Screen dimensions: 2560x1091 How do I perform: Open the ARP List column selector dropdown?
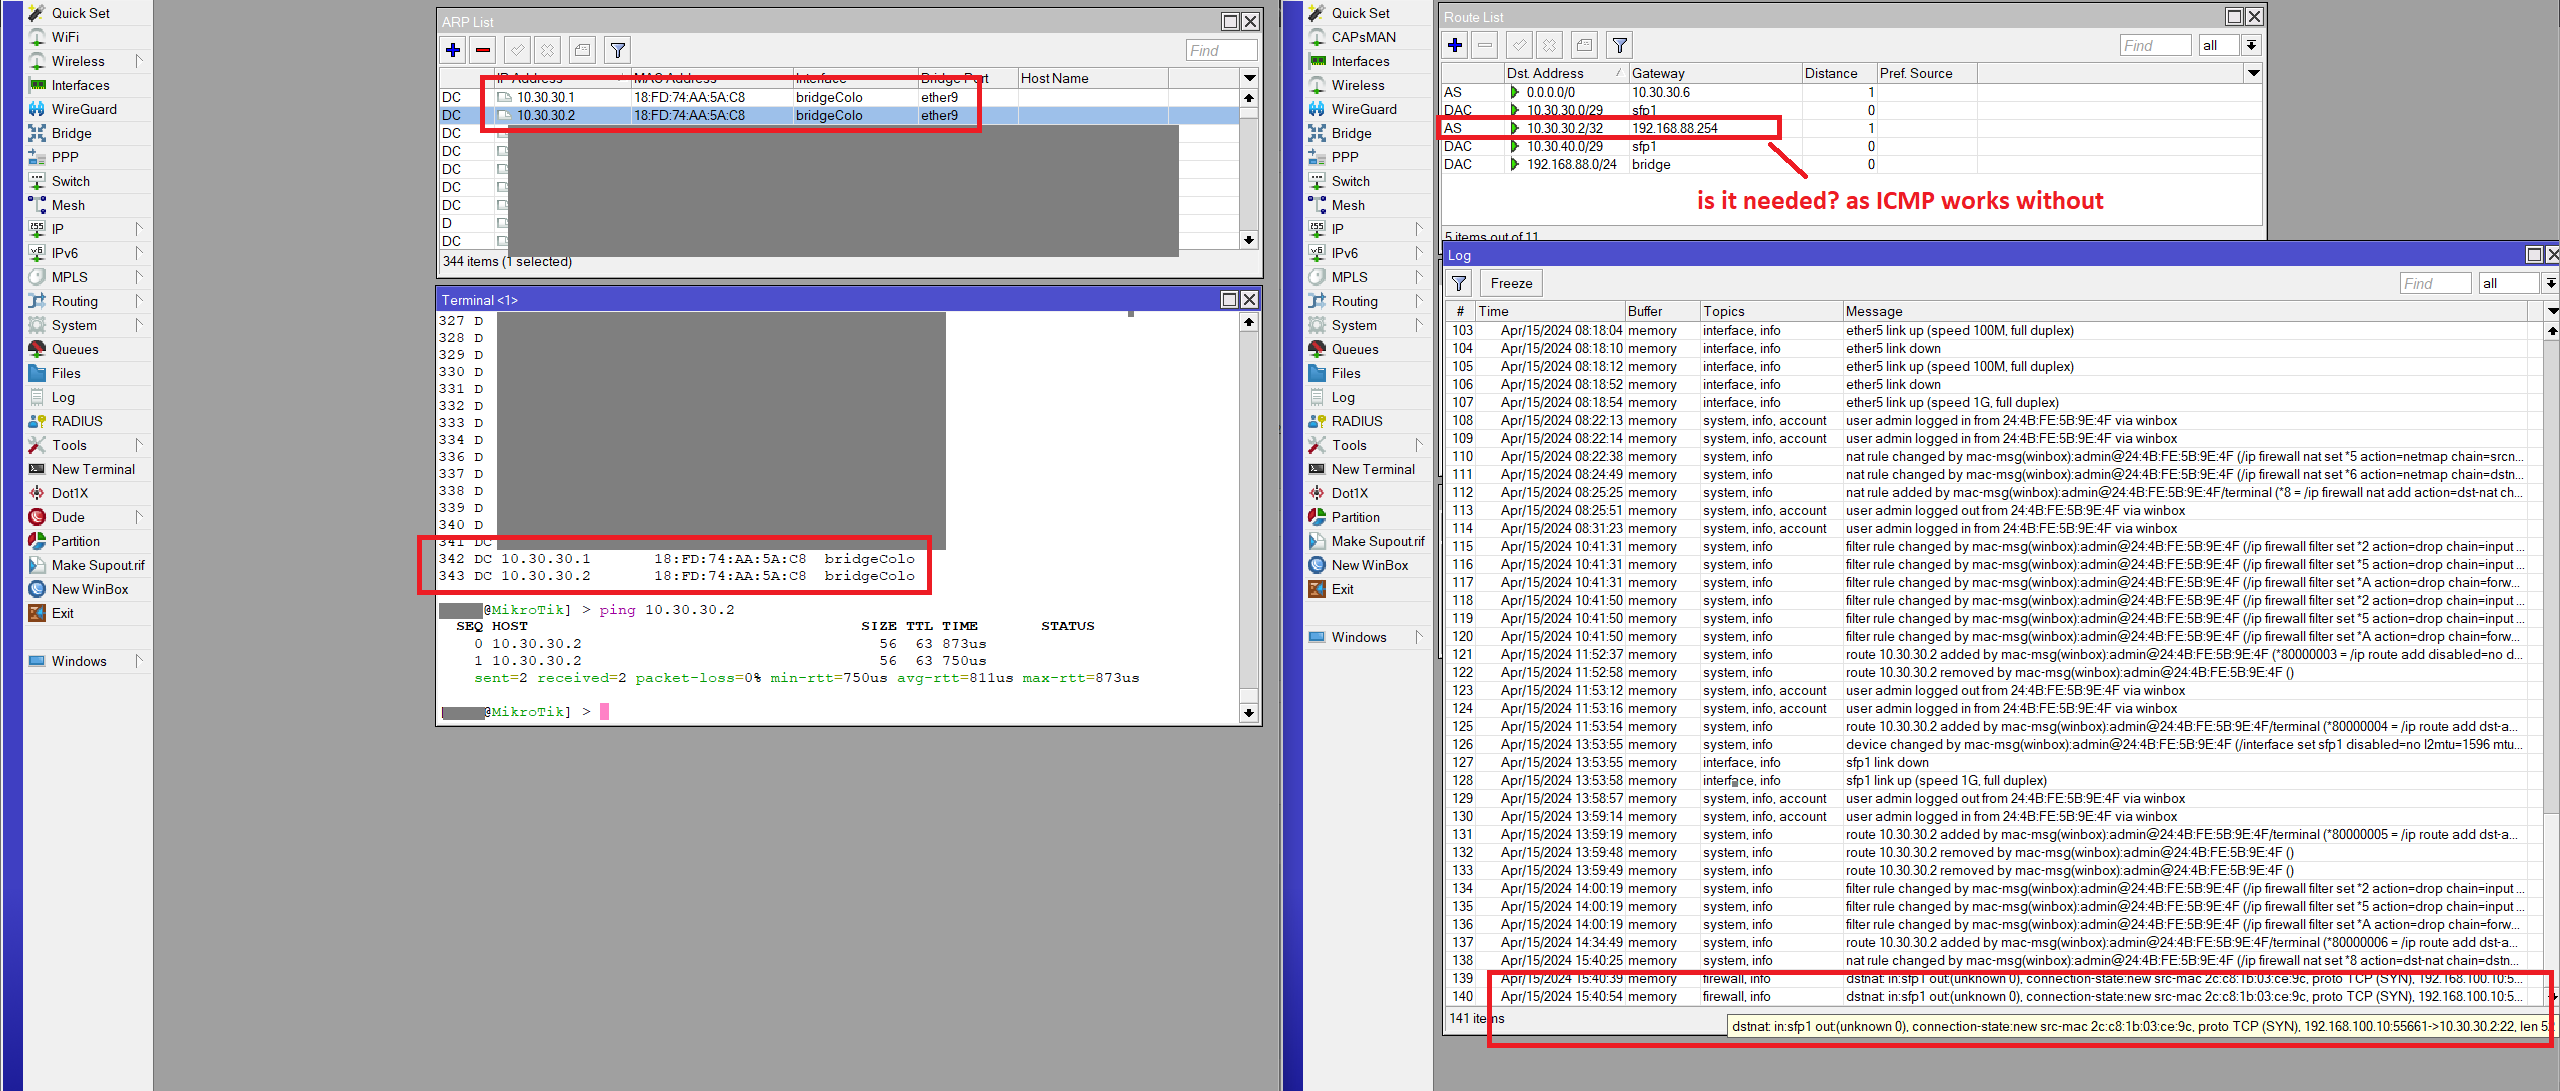coord(1249,78)
